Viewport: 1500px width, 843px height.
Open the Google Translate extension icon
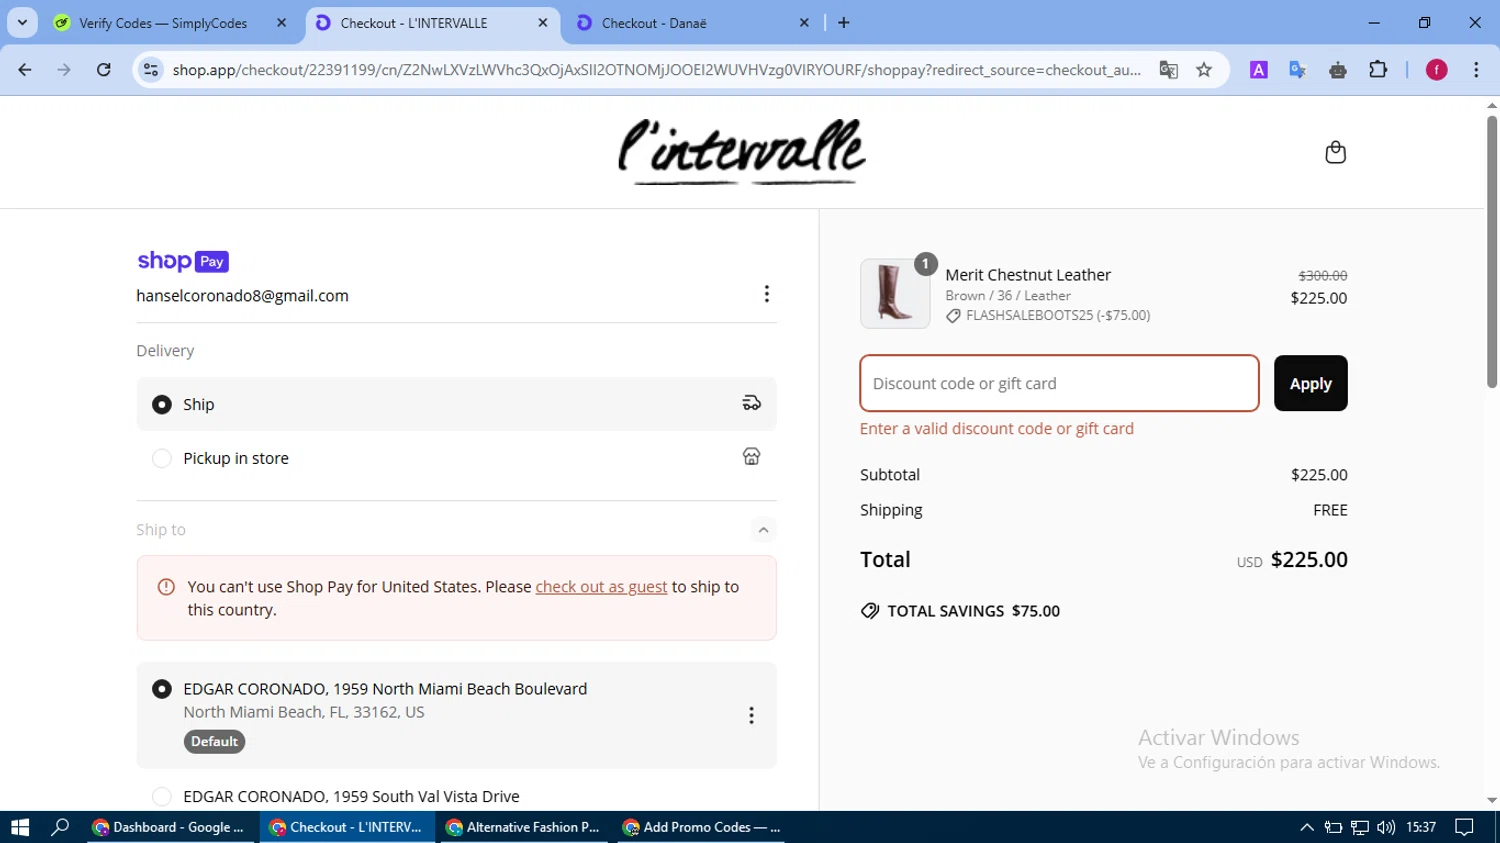pyautogui.click(x=1298, y=70)
